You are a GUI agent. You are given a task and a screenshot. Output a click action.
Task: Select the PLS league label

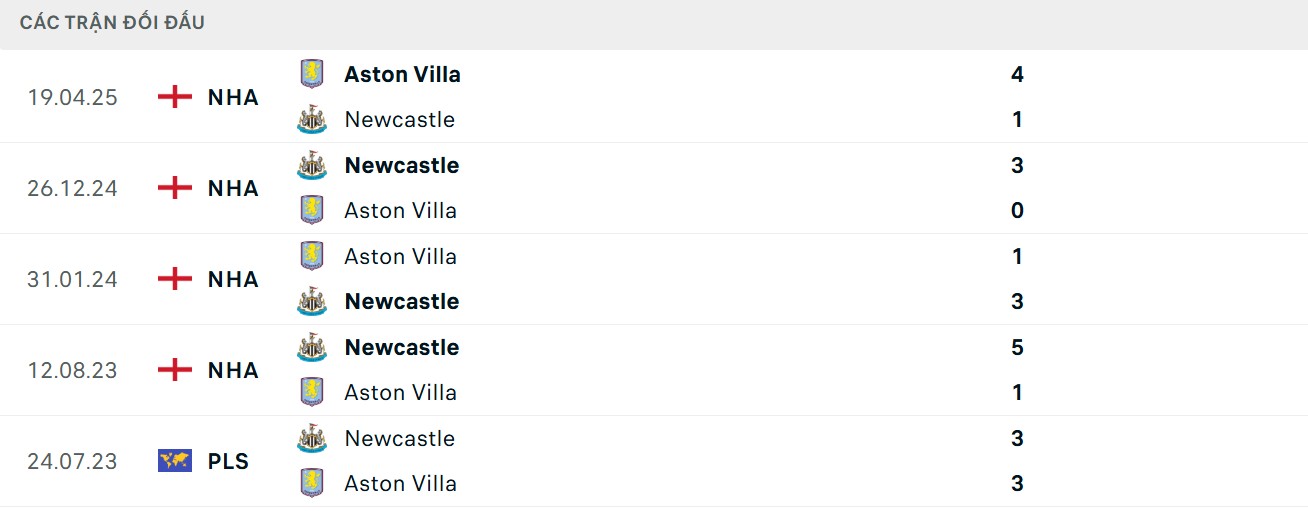pyautogui.click(x=228, y=461)
